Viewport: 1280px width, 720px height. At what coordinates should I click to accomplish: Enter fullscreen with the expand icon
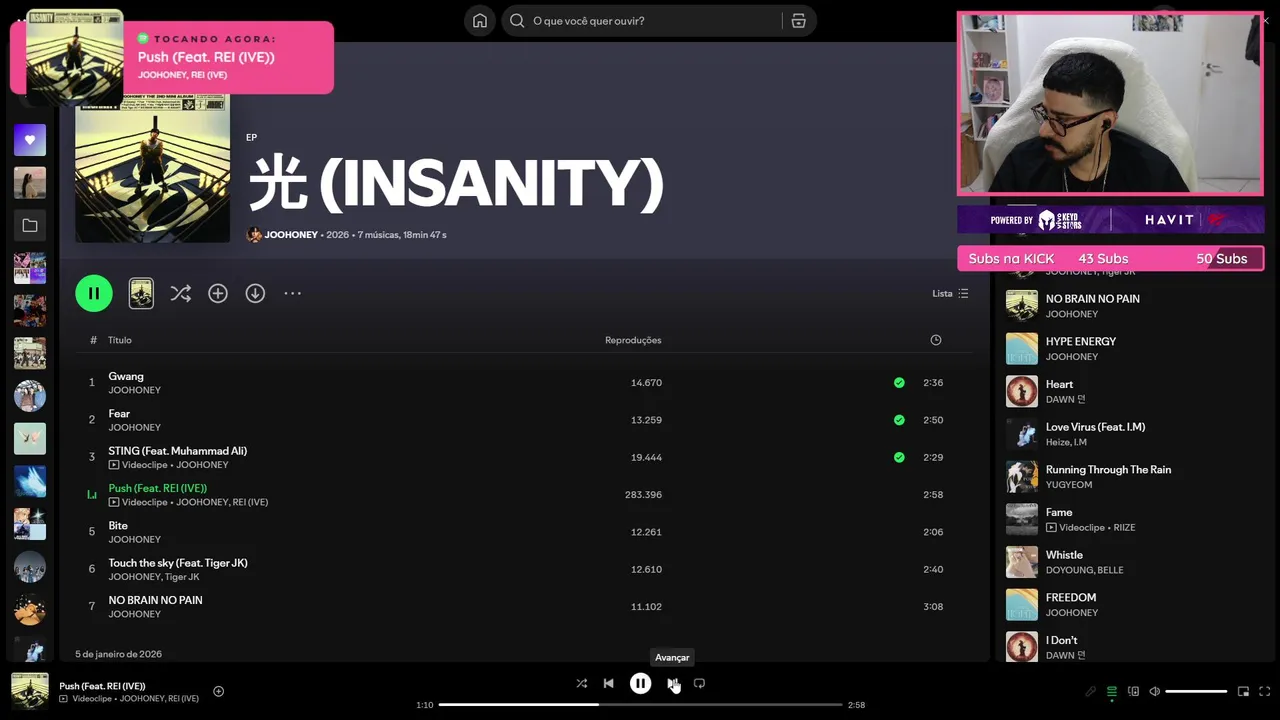coord(1264,691)
